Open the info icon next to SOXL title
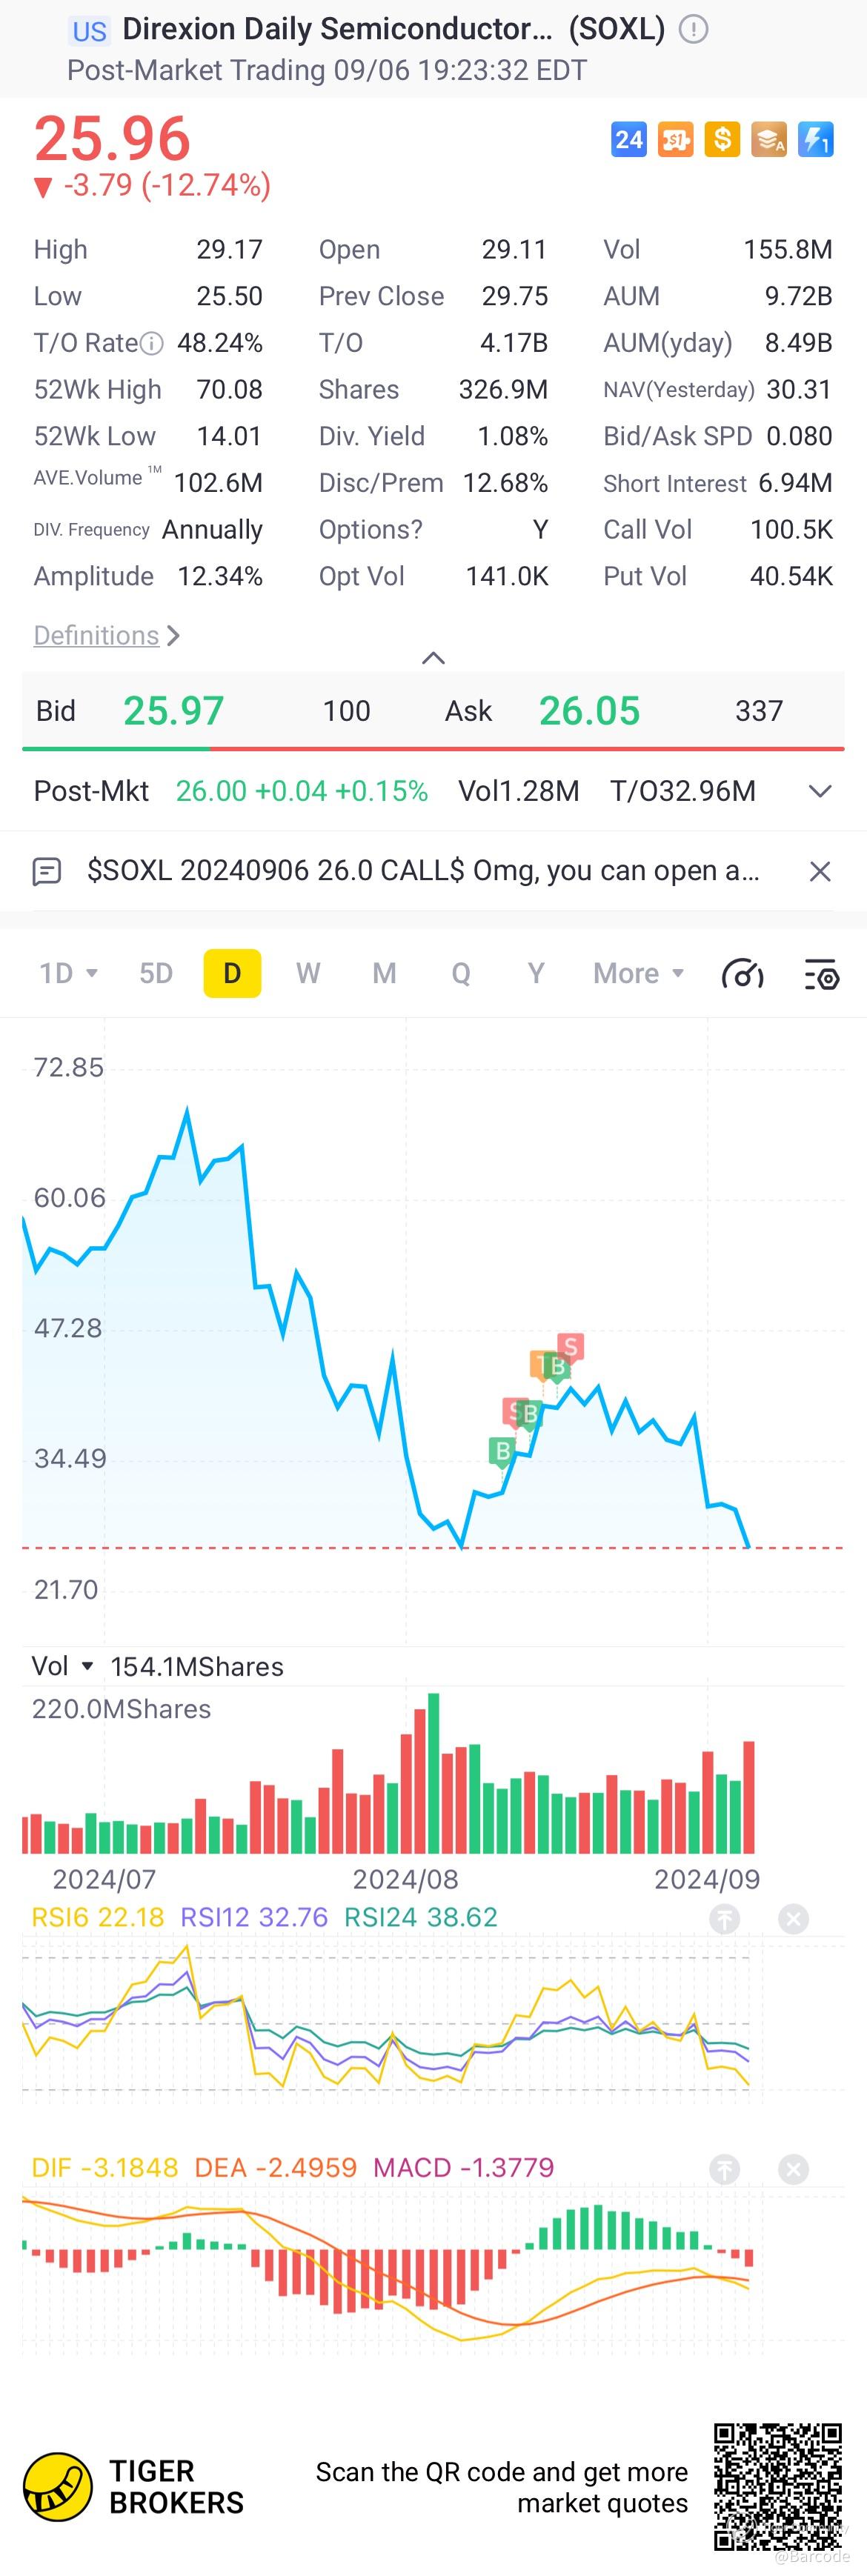The image size is (867, 2576). click(693, 30)
